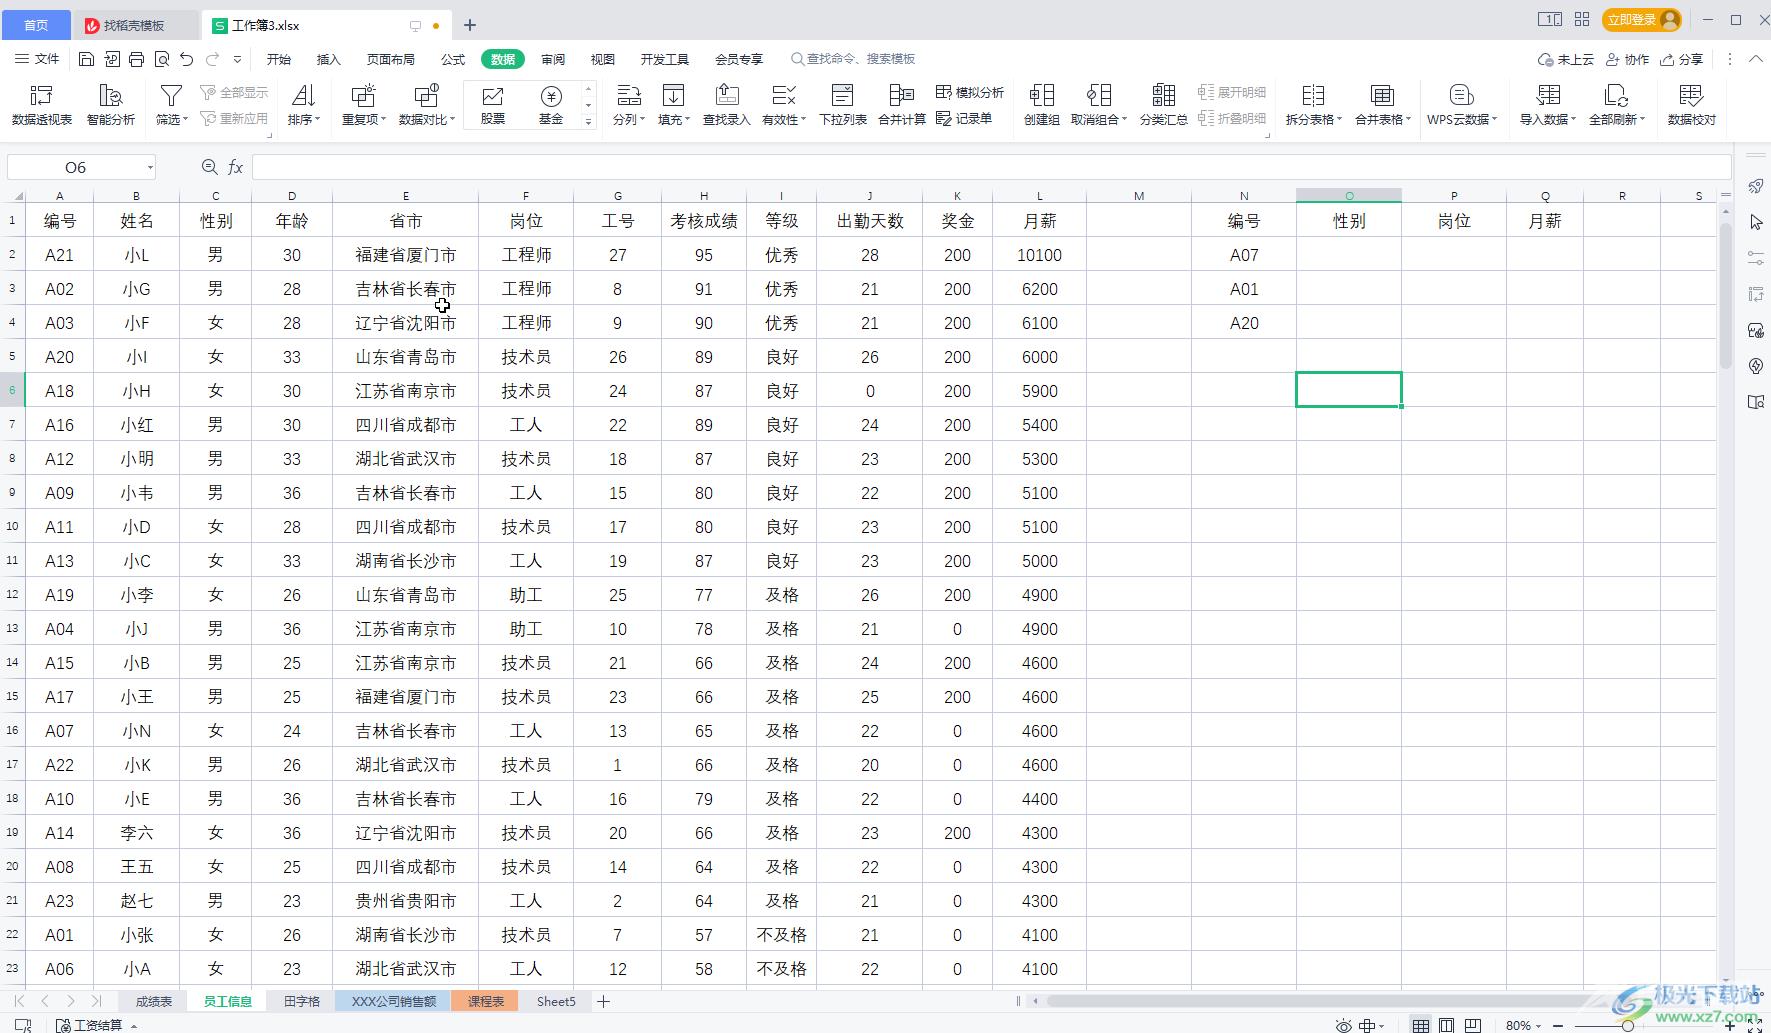
Task: Select the 基金 fund data type
Action: pos(551,104)
